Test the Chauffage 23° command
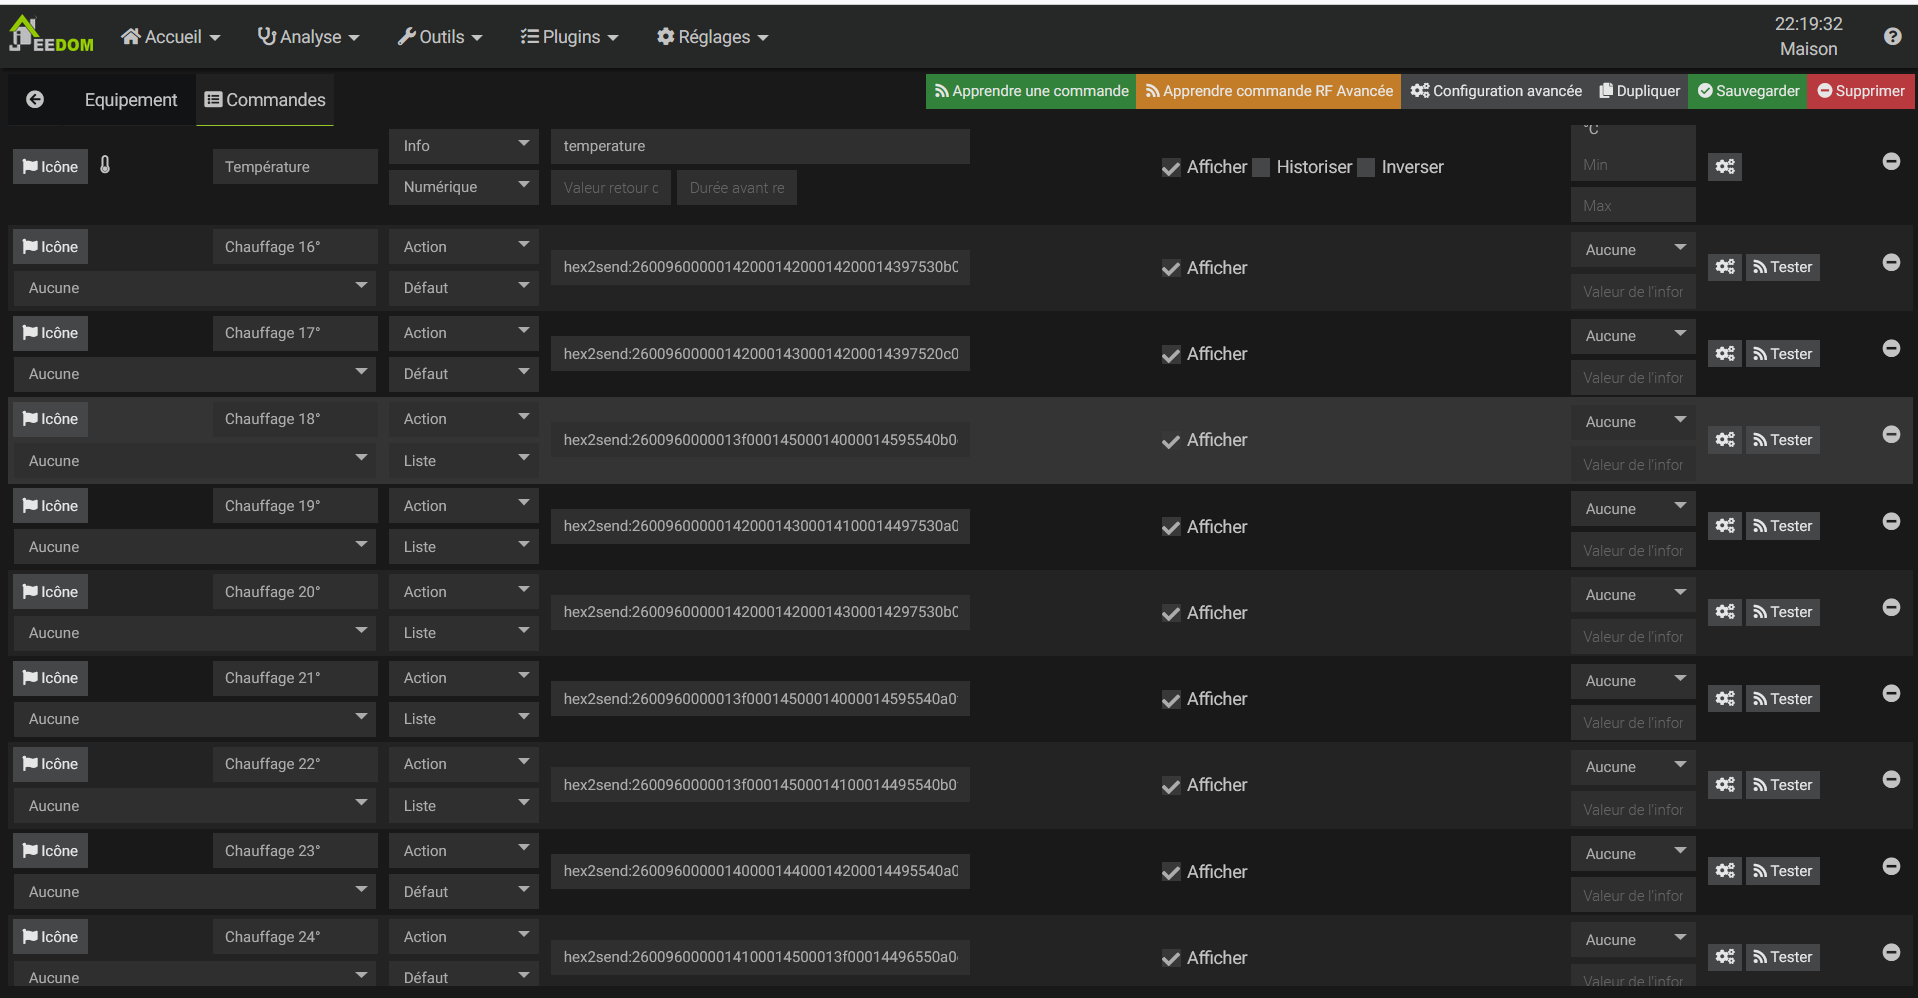 click(x=1782, y=871)
